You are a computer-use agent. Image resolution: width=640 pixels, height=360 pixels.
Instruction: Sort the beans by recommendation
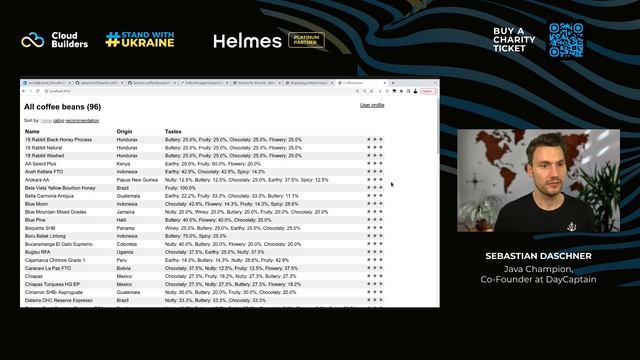click(x=82, y=120)
